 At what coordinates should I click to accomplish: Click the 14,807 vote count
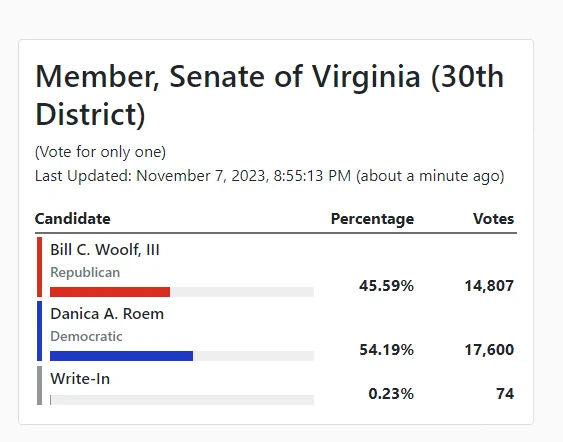click(489, 286)
